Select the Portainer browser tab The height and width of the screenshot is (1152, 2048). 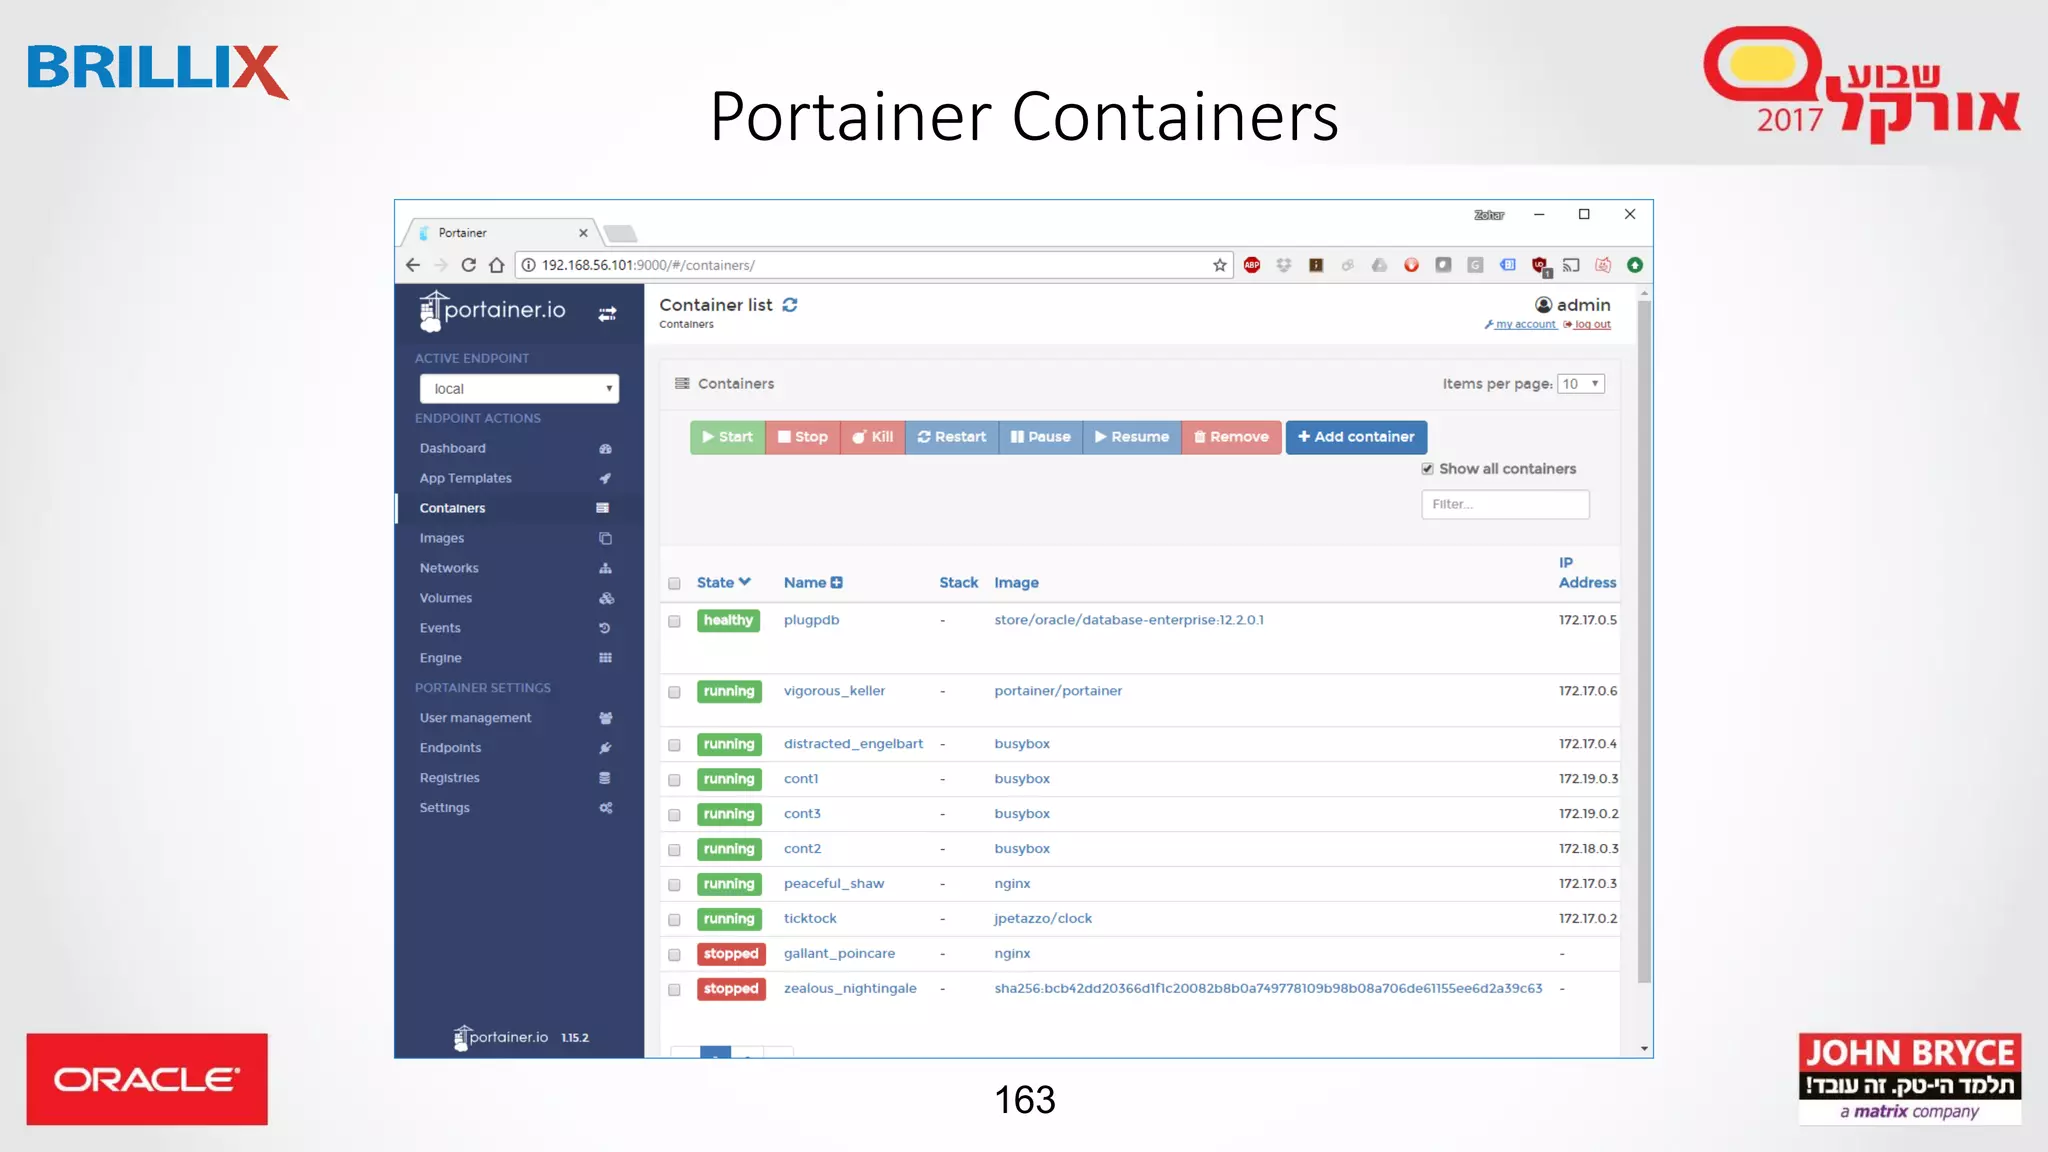[500, 233]
